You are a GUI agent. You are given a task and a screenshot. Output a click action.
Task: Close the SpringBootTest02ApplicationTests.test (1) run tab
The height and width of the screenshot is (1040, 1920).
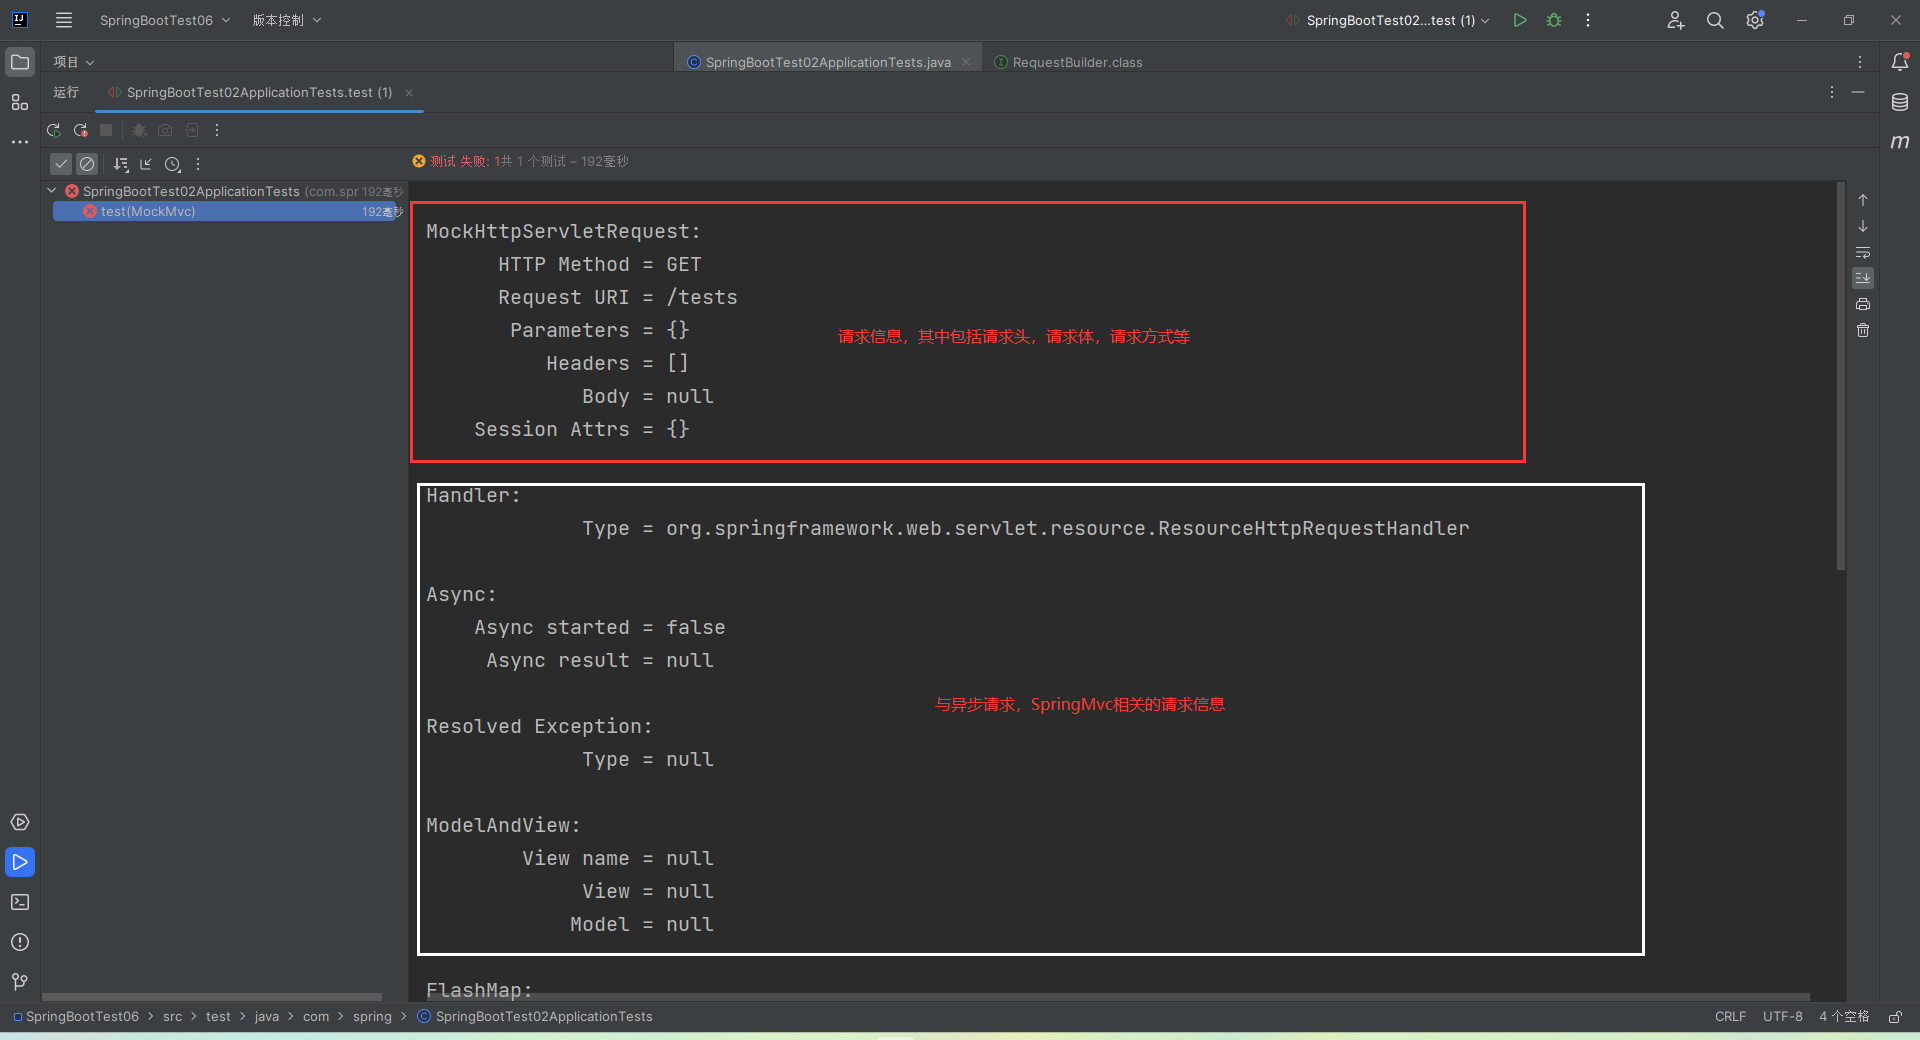pyautogui.click(x=409, y=93)
